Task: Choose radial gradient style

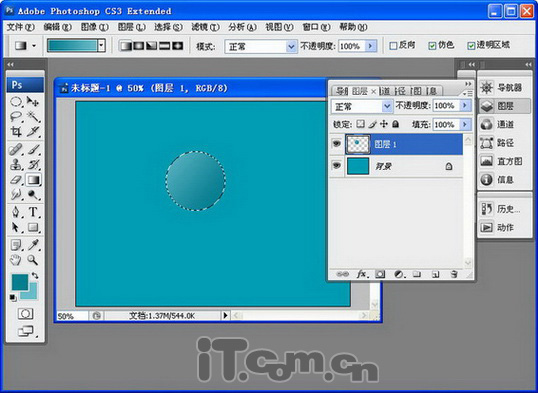Action: point(139,46)
